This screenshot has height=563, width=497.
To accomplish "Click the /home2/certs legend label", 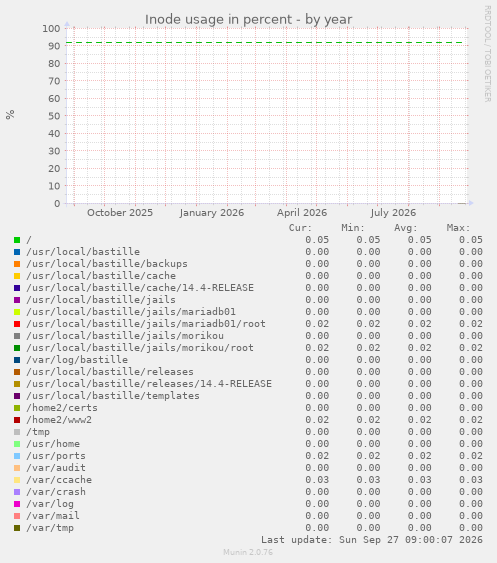I will pos(62,408).
